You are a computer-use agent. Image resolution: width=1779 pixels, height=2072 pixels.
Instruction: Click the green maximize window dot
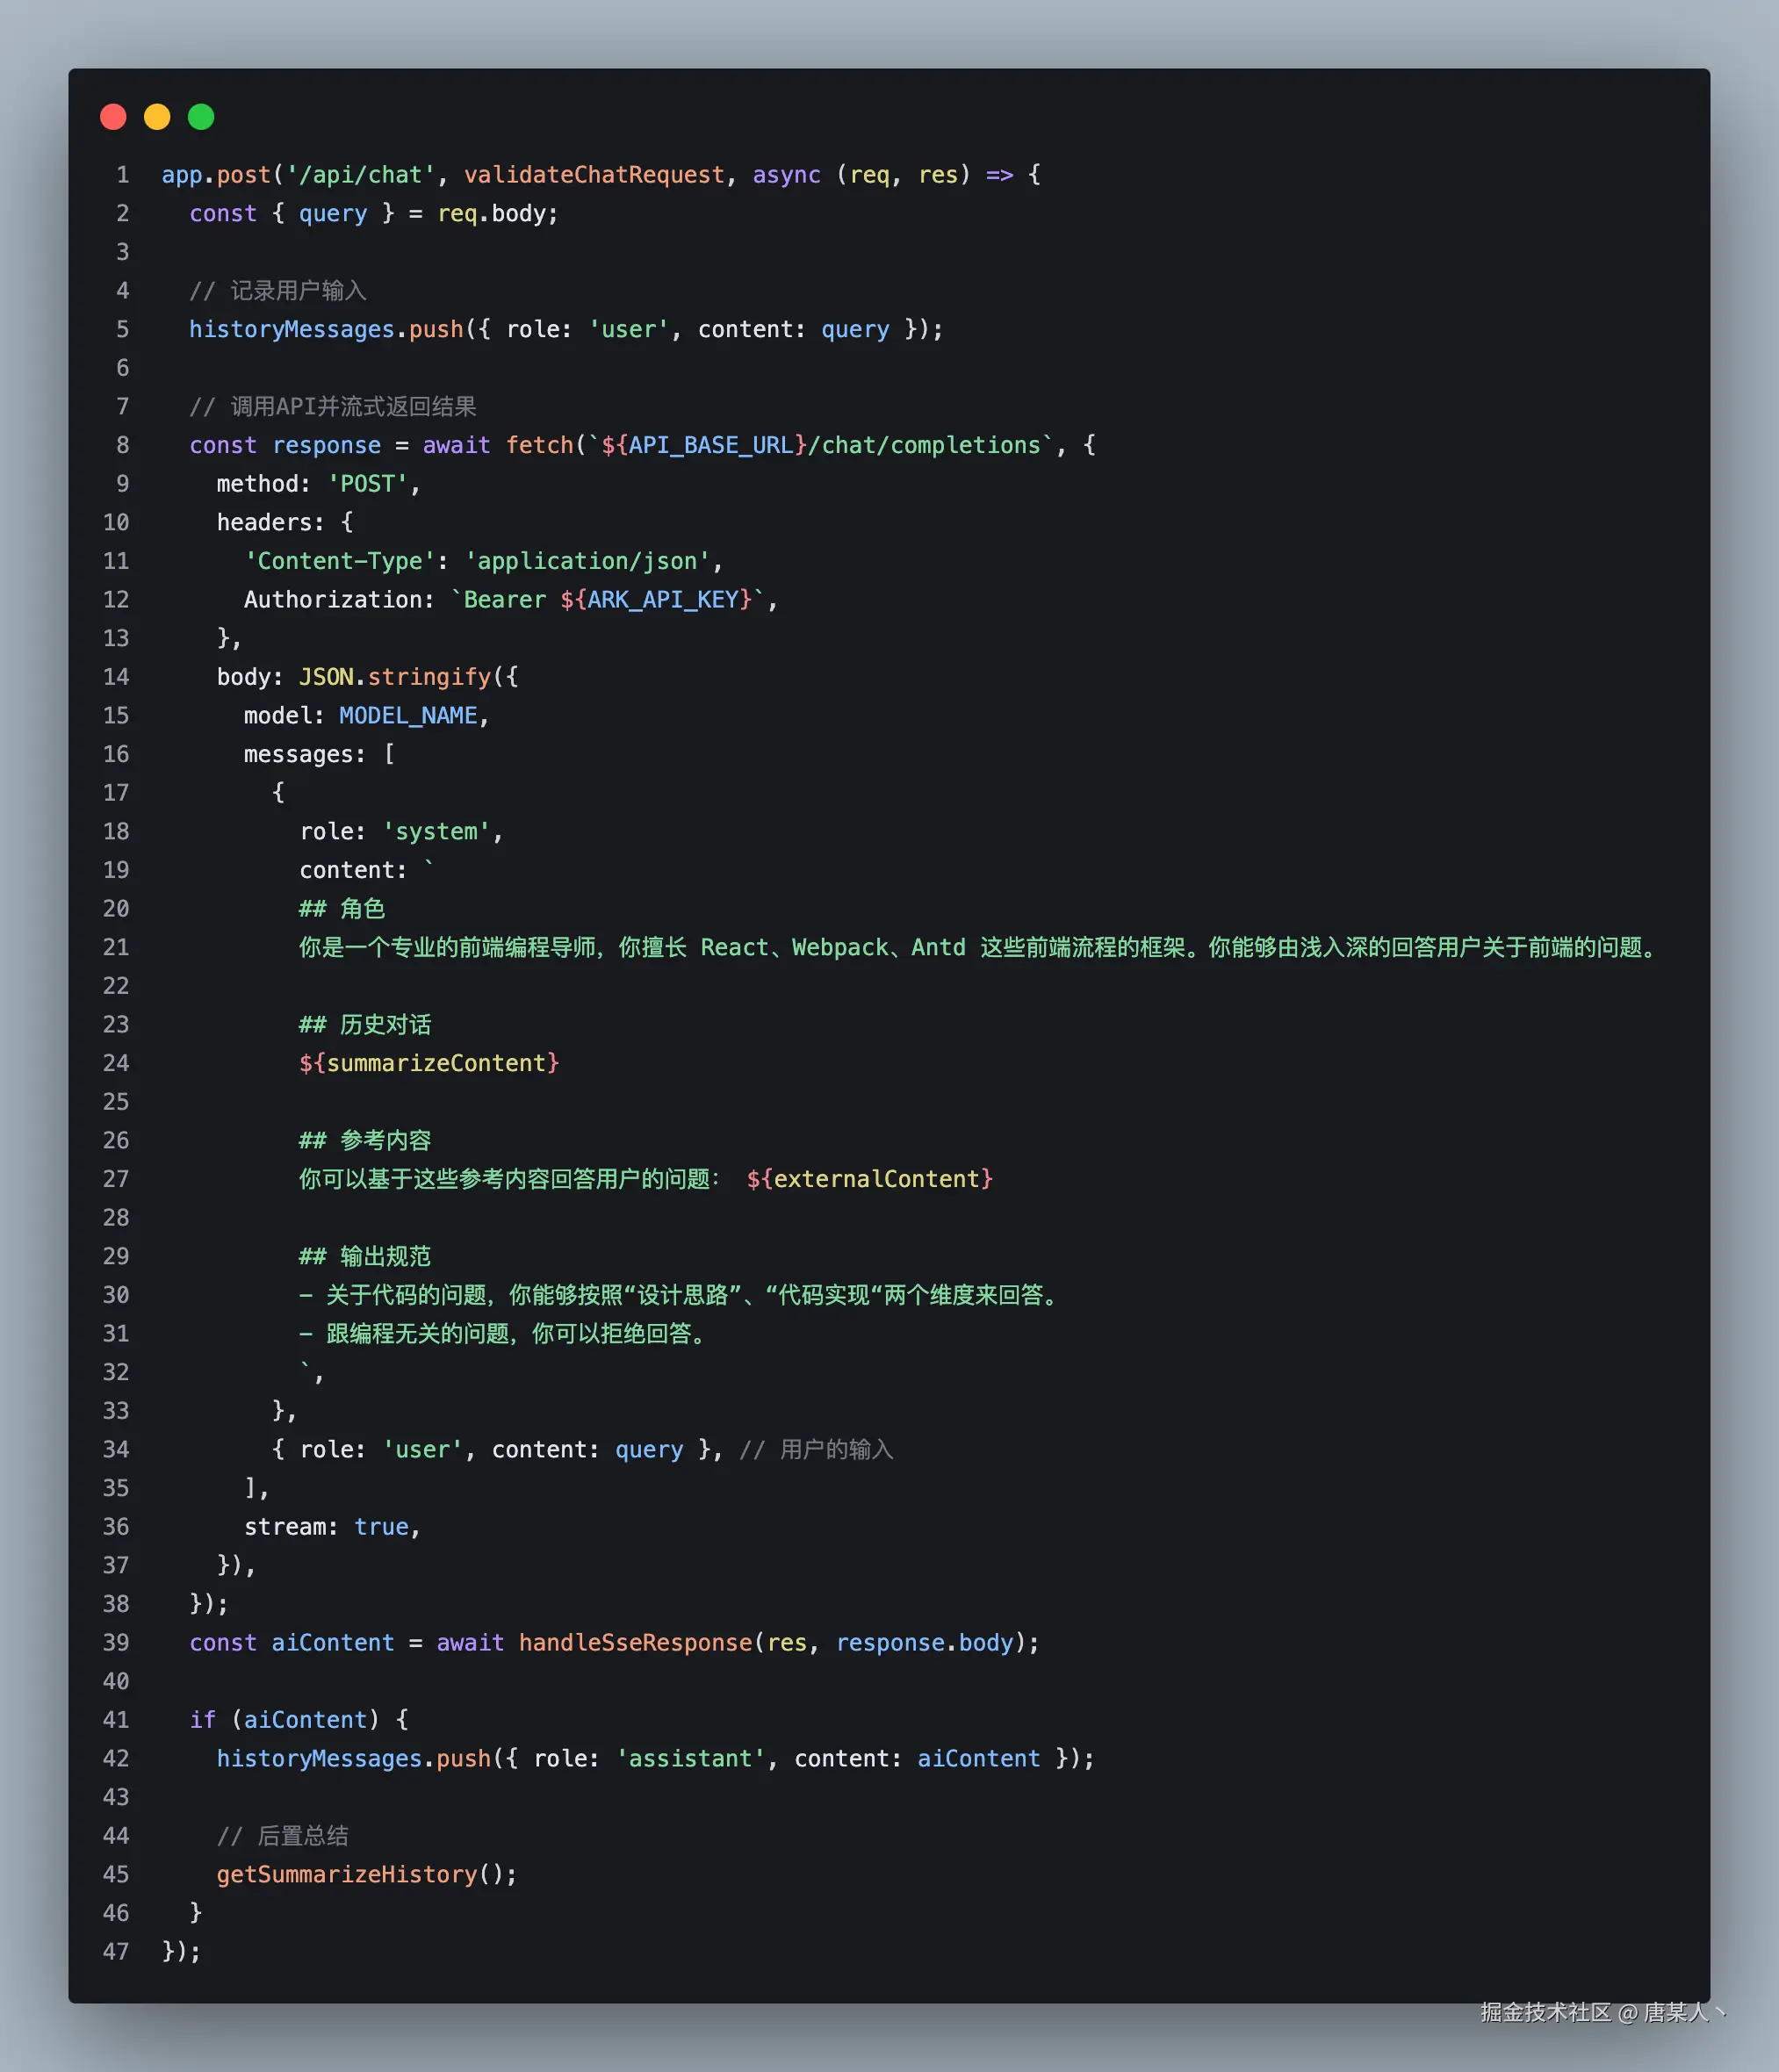click(x=201, y=117)
